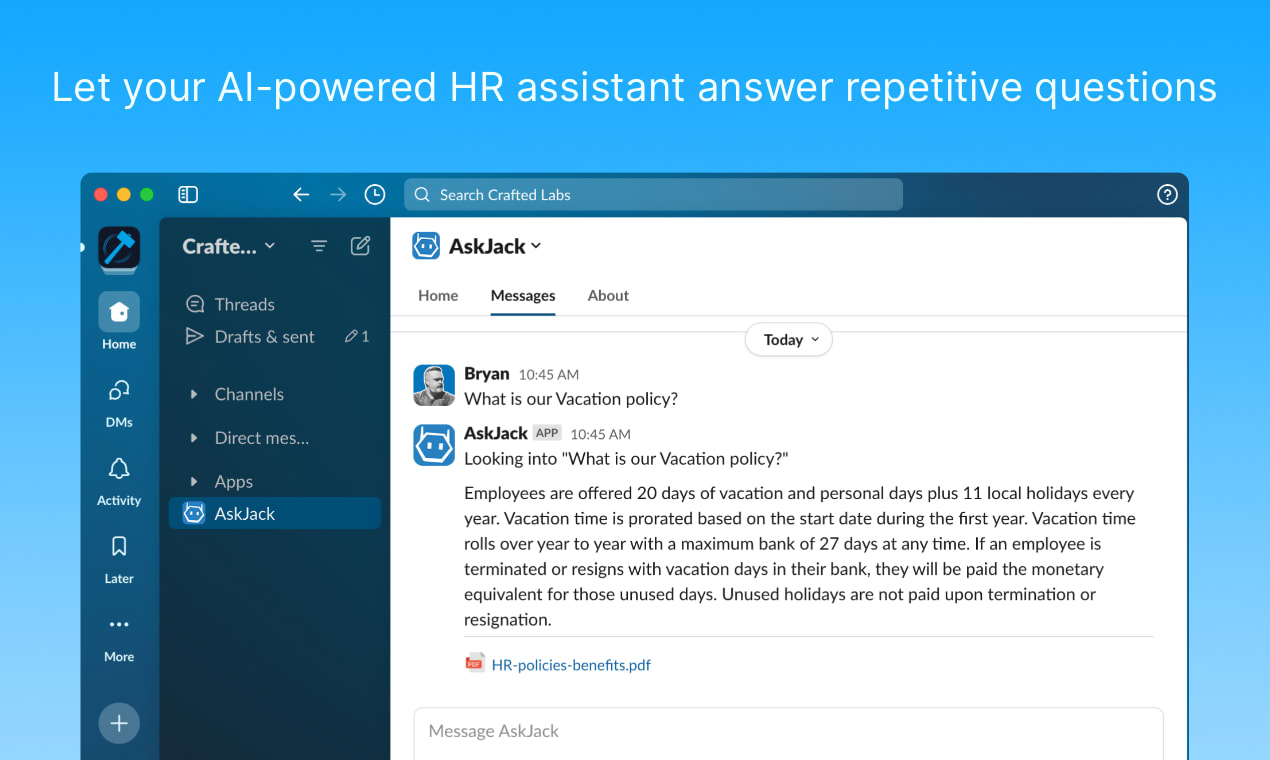Select AskJack in the sidebar

point(275,514)
